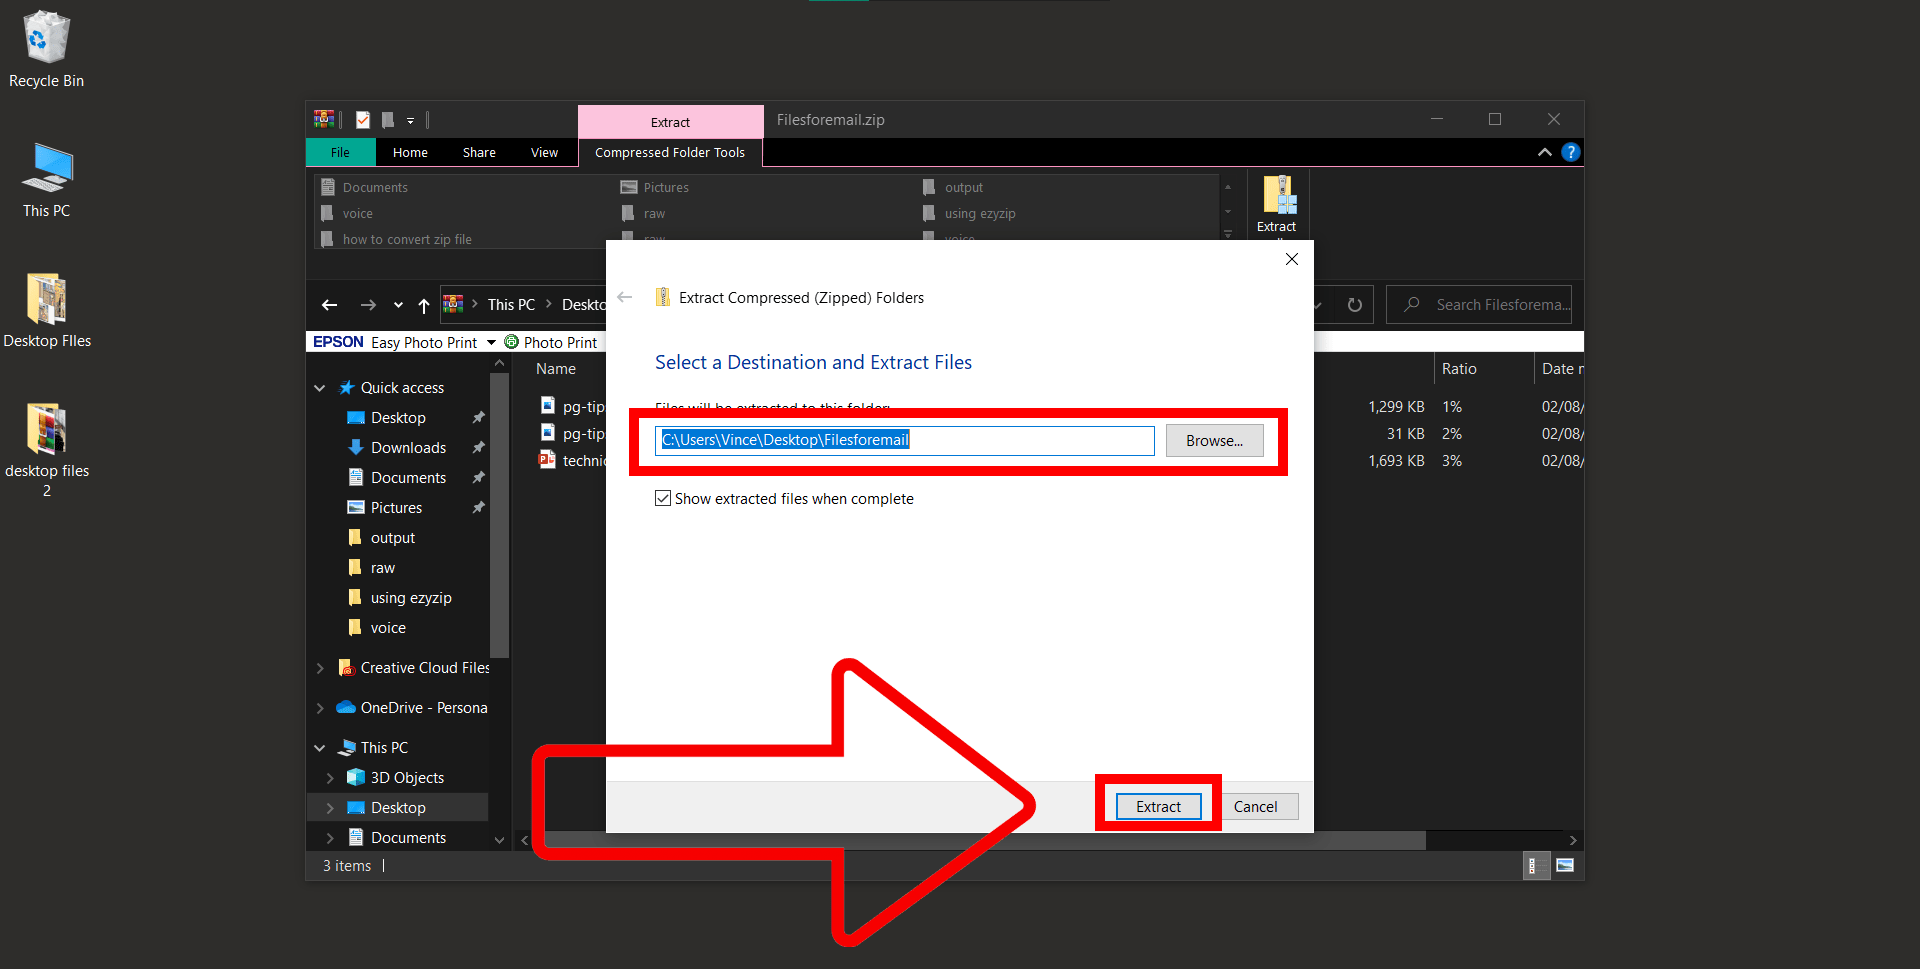Click the destination folder path field
The image size is (1920, 969).
click(900, 440)
